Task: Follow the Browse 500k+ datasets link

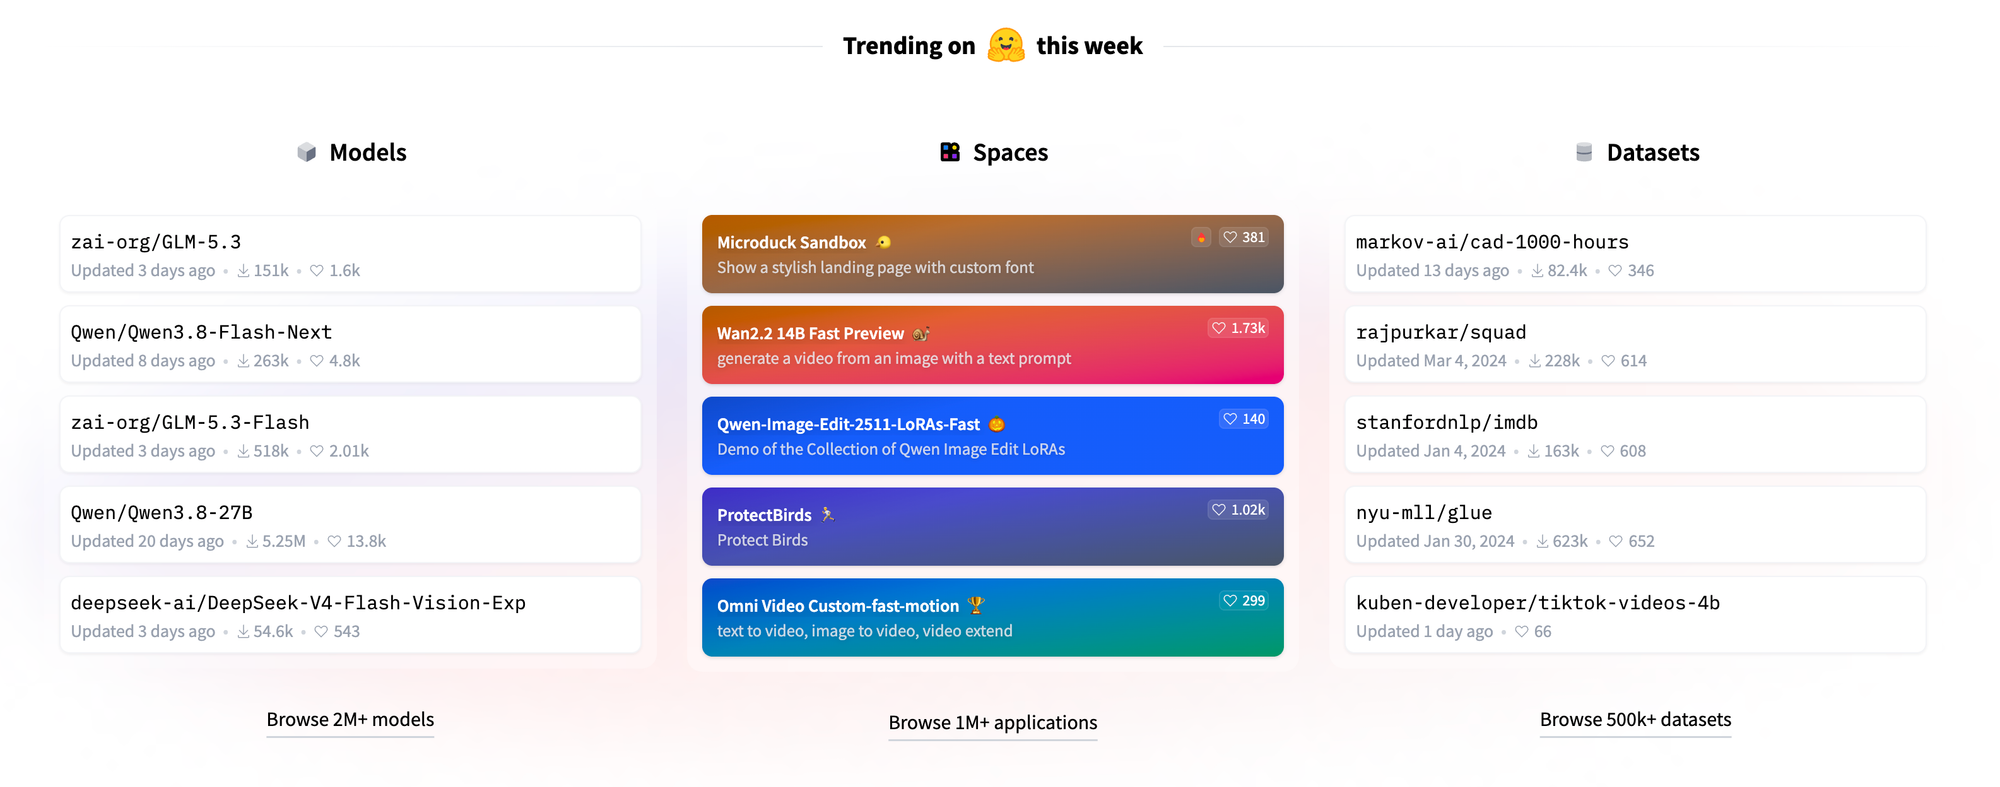Action: pos(1635,720)
